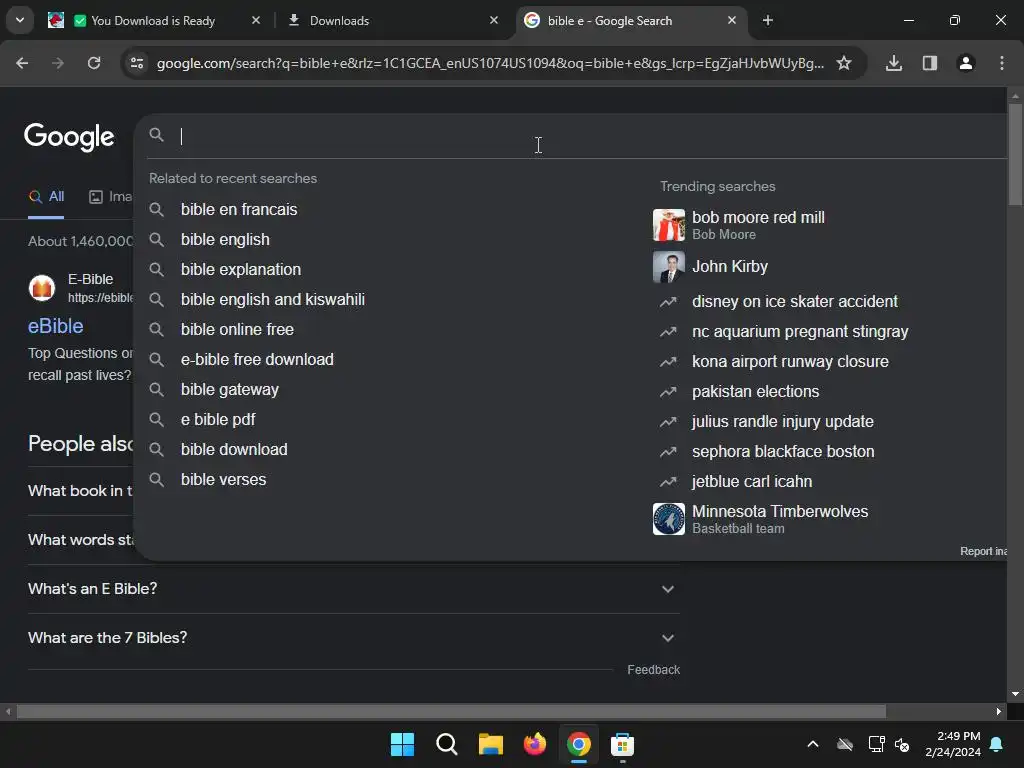Open trending 'jetblue carl icahn'

[x=752, y=482]
